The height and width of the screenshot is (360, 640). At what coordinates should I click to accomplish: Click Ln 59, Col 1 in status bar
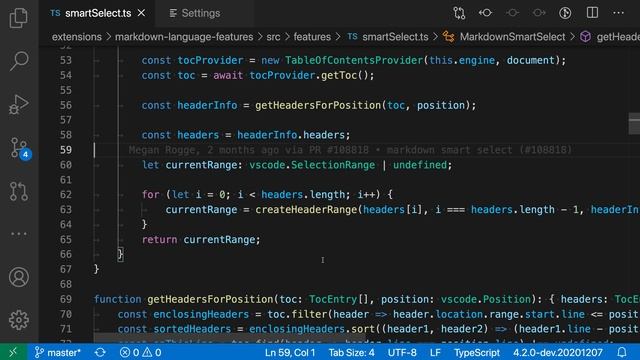coord(290,352)
